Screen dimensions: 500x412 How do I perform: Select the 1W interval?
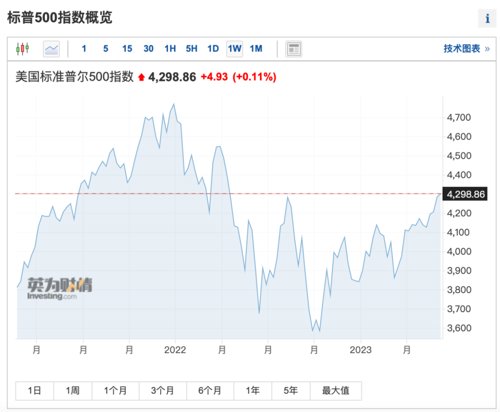click(235, 49)
